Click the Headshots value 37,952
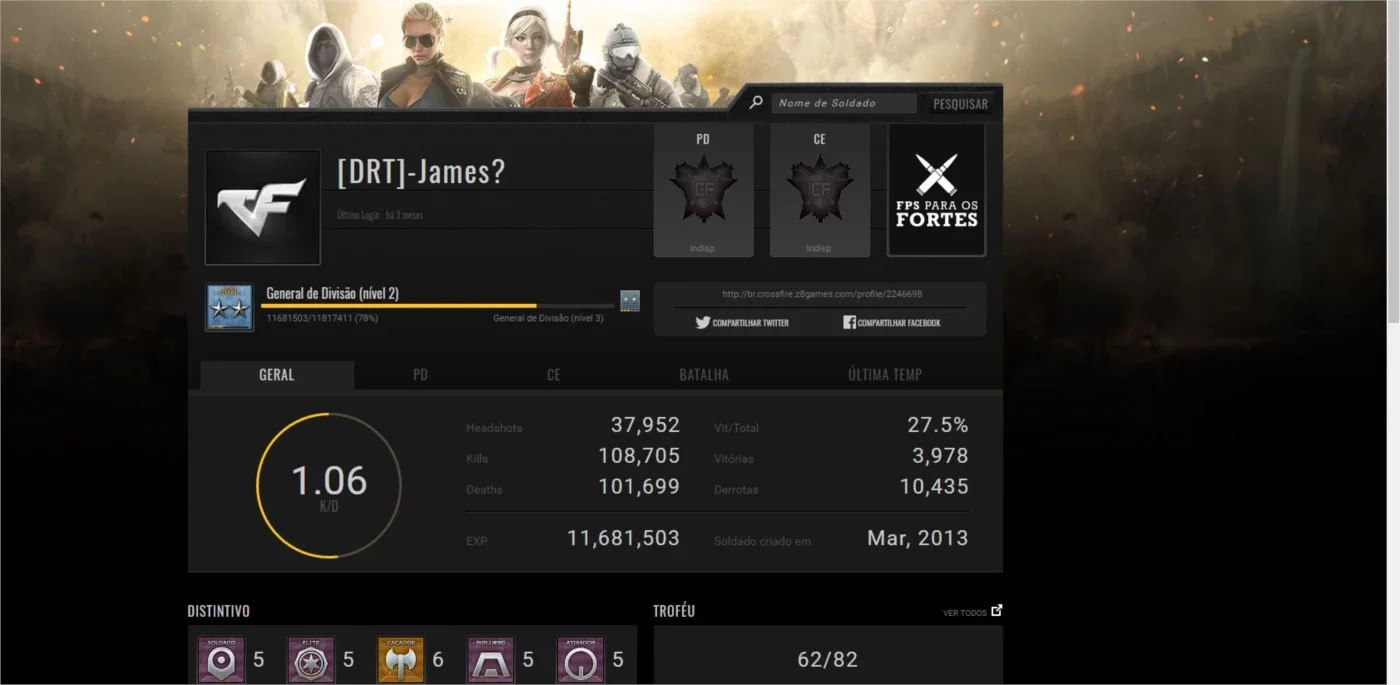 pyautogui.click(x=645, y=425)
